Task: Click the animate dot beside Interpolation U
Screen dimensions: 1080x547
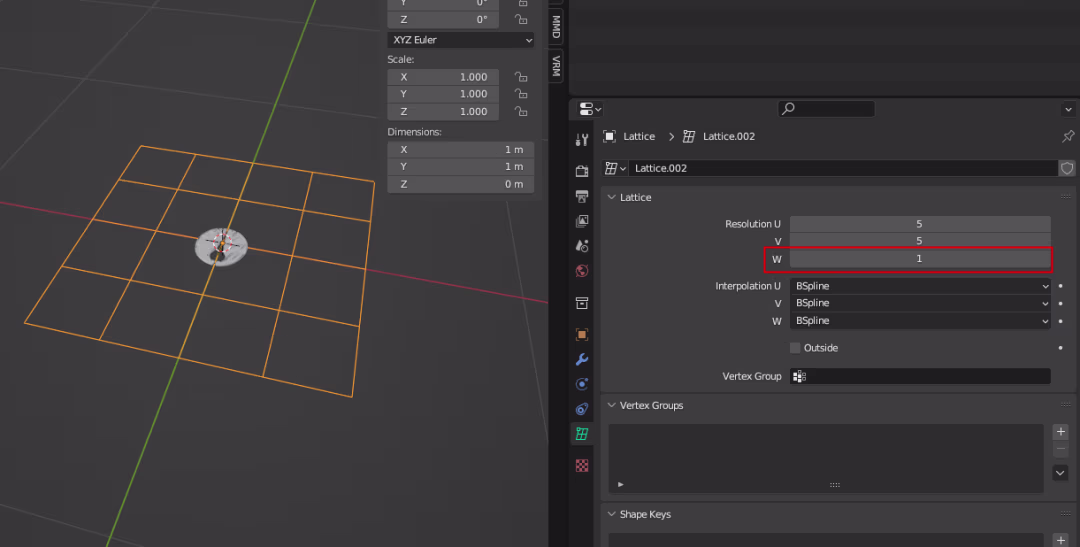Action: pyautogui.click(x=1060, y=286)
